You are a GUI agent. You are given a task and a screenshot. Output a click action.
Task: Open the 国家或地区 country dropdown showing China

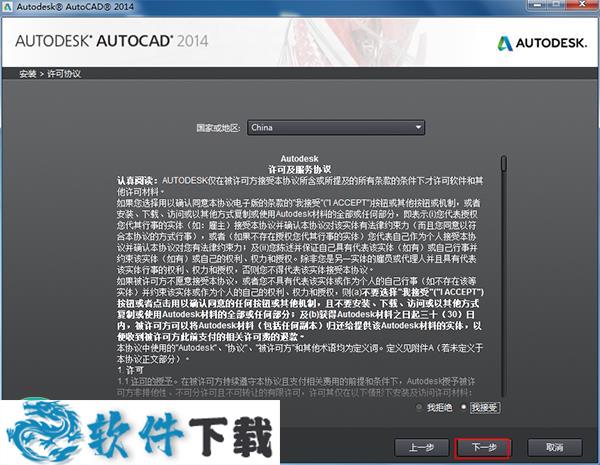336,127
